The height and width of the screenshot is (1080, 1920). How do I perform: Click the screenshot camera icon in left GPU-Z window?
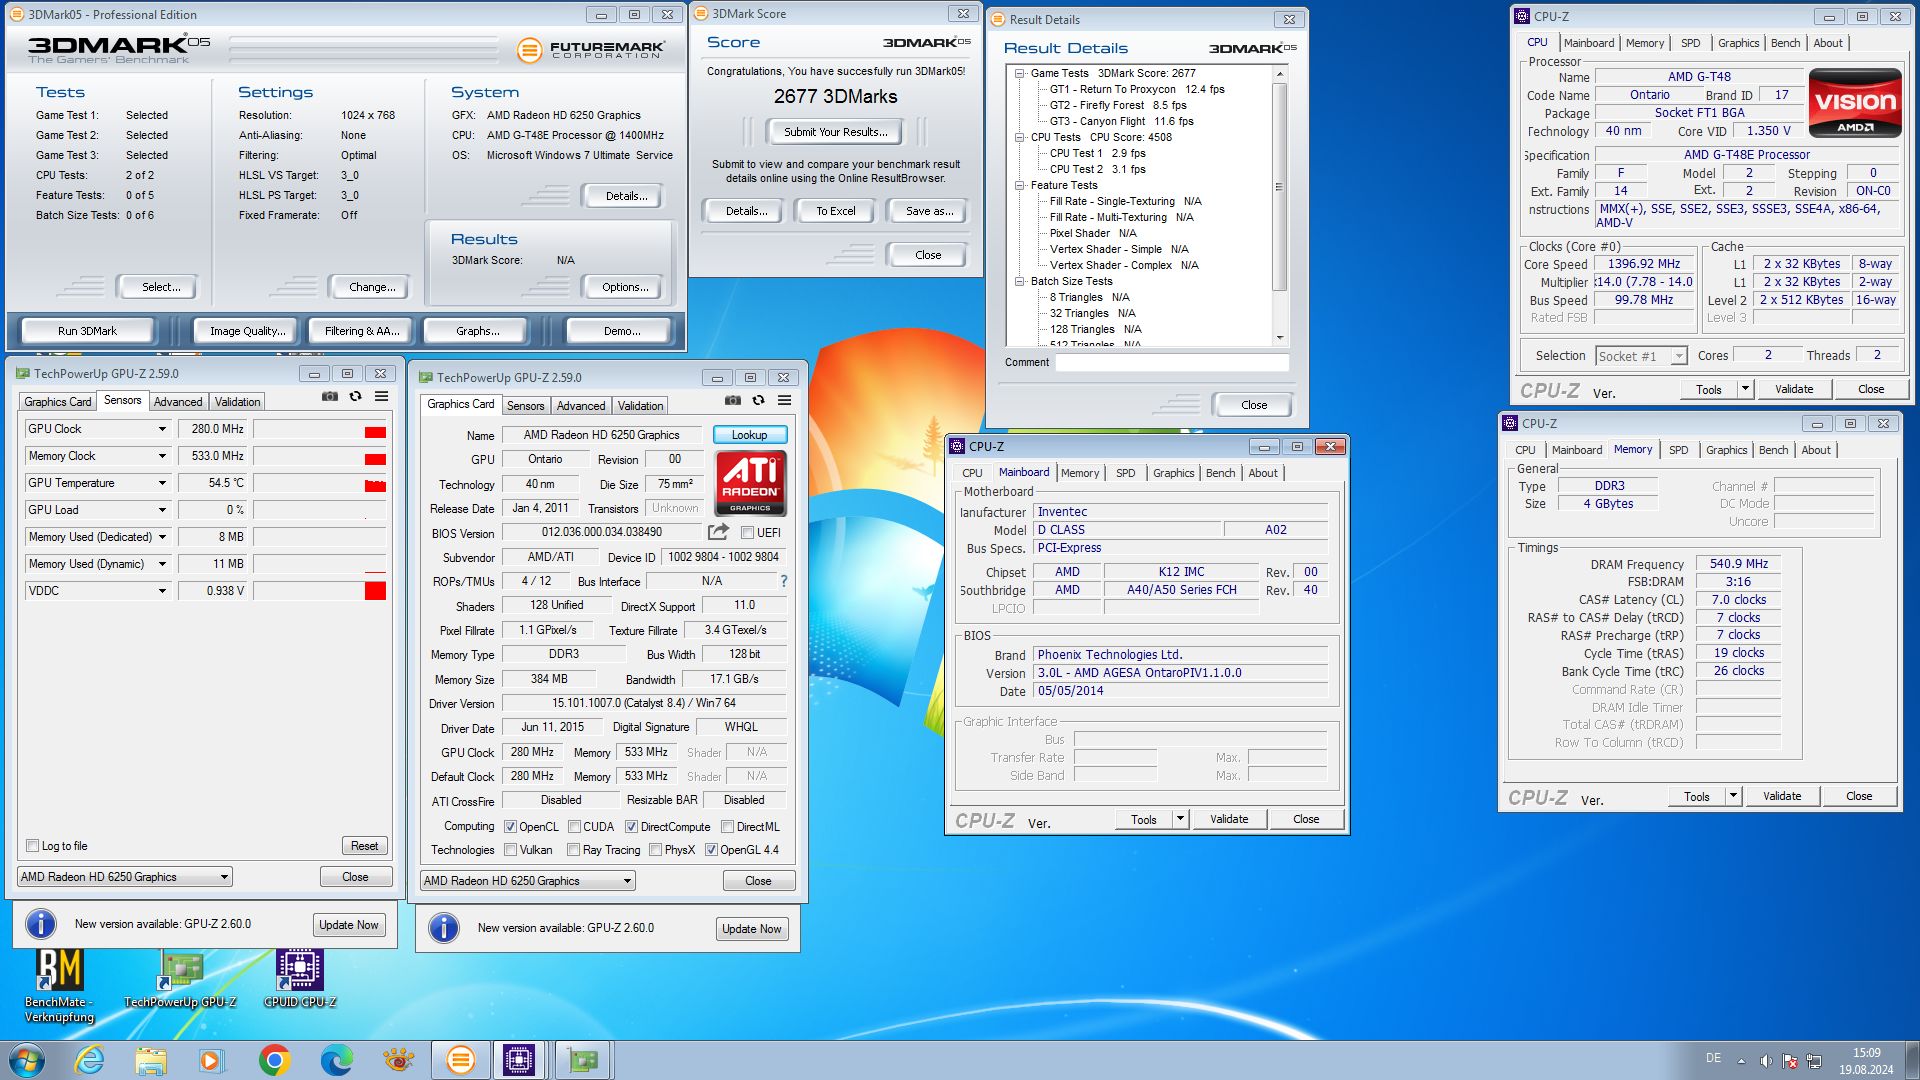pyautogui.click(x=329, y=397)
